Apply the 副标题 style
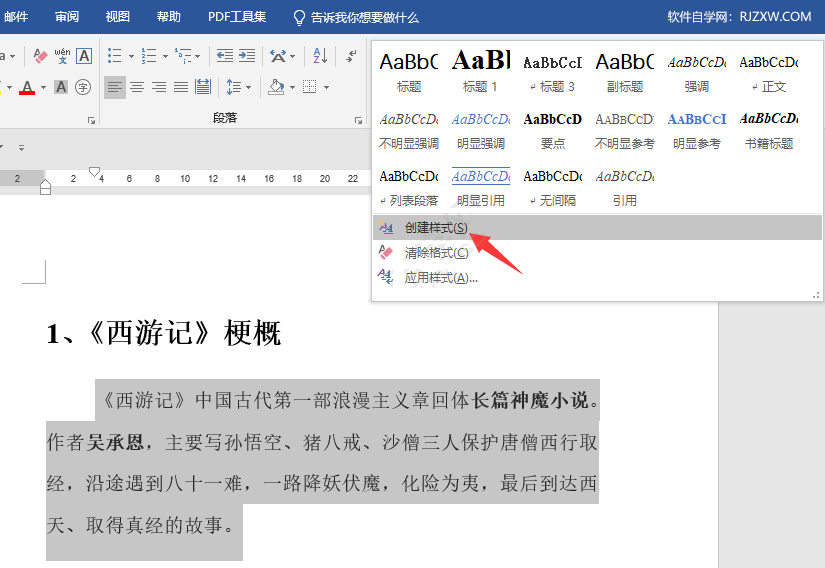 (625, 73)
